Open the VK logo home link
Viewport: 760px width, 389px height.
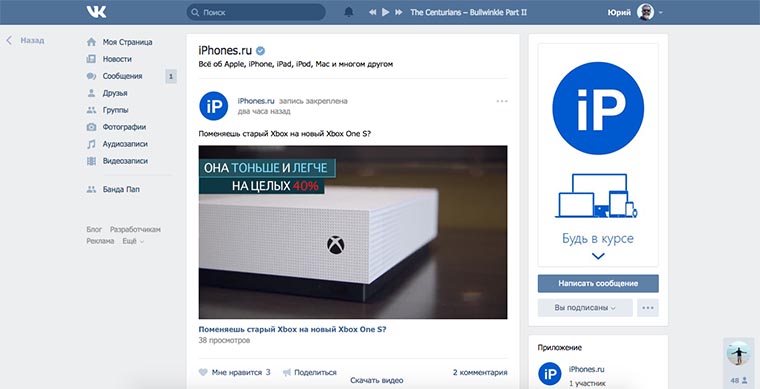pyautogui.click(x=96, y=12)
